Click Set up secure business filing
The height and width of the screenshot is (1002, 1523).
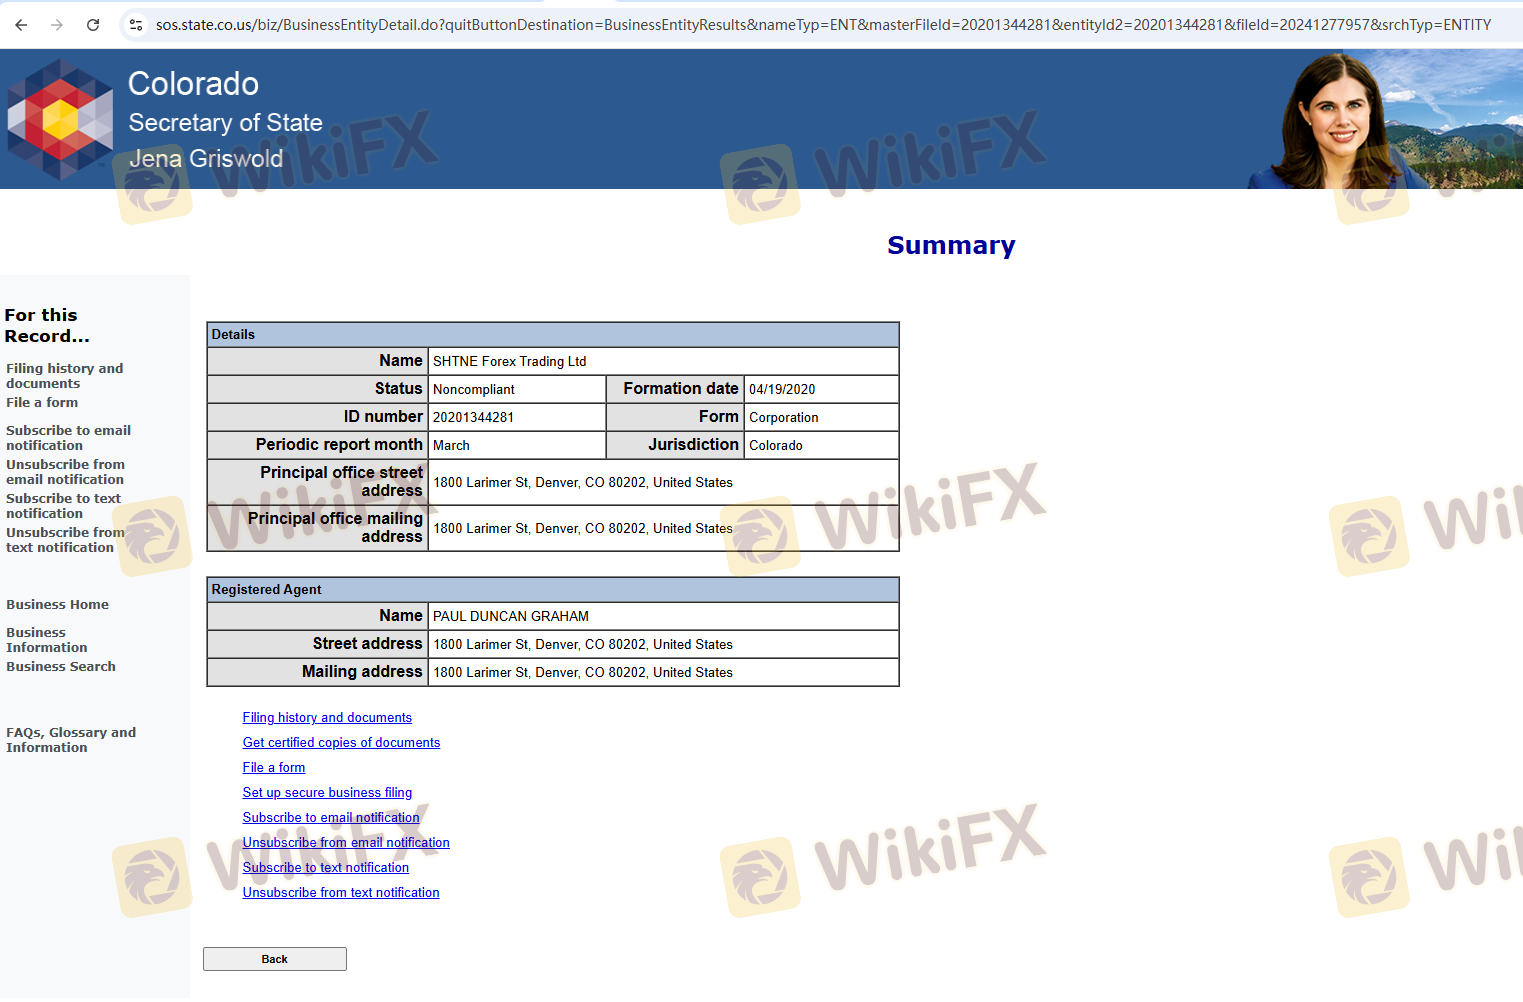tap(327, 793)
